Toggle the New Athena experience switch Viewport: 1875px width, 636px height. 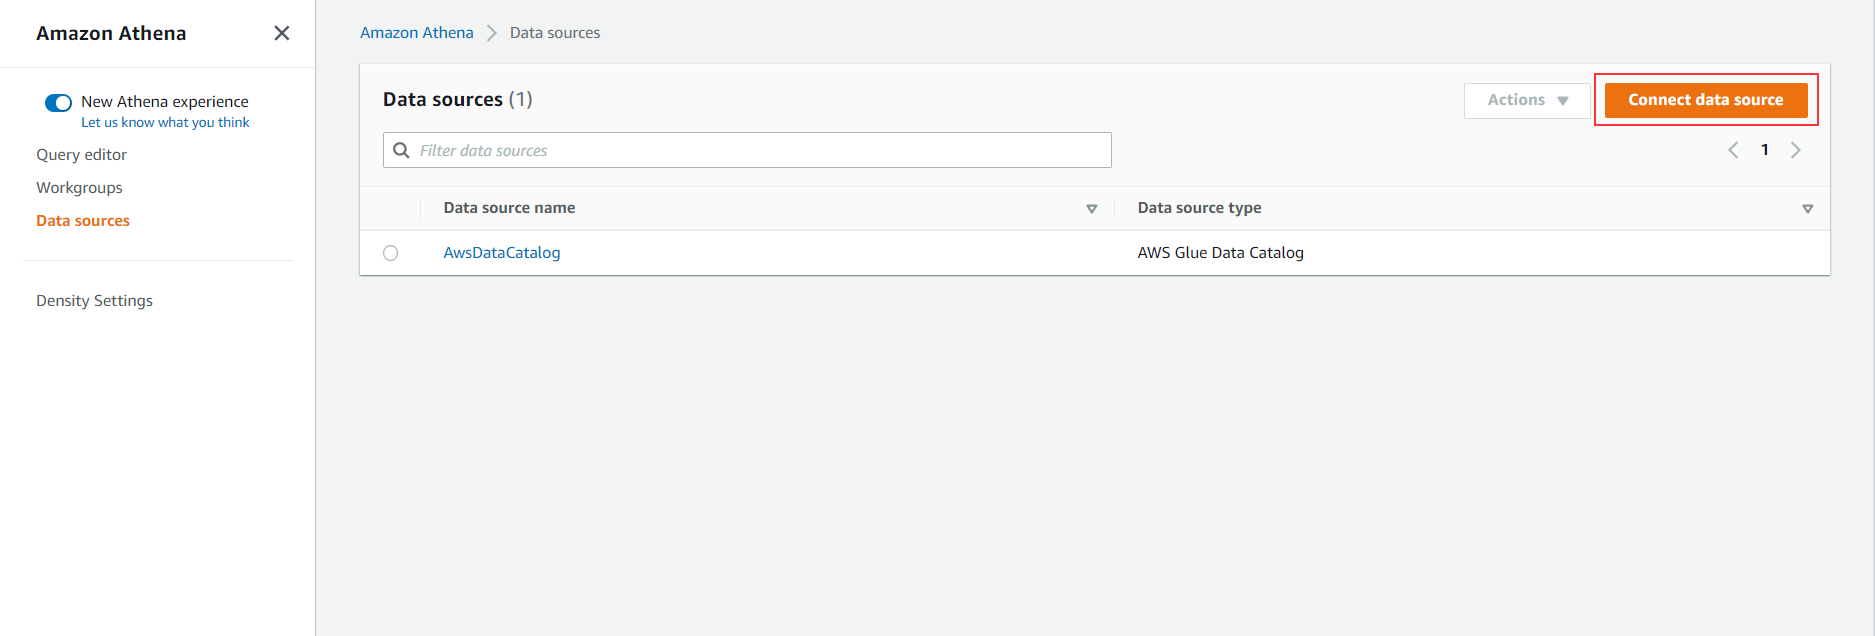pos(58,102)
